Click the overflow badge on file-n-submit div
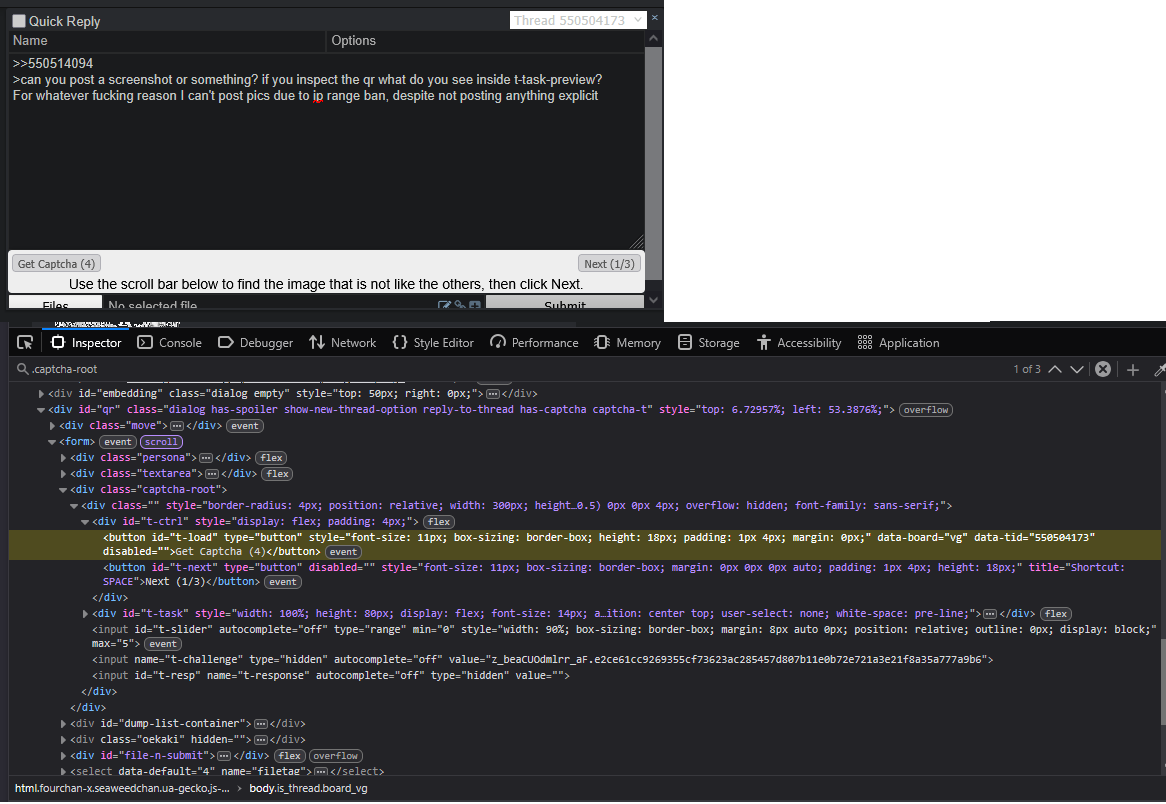This screenshot has height=804, width=1166. pos(335,756)
